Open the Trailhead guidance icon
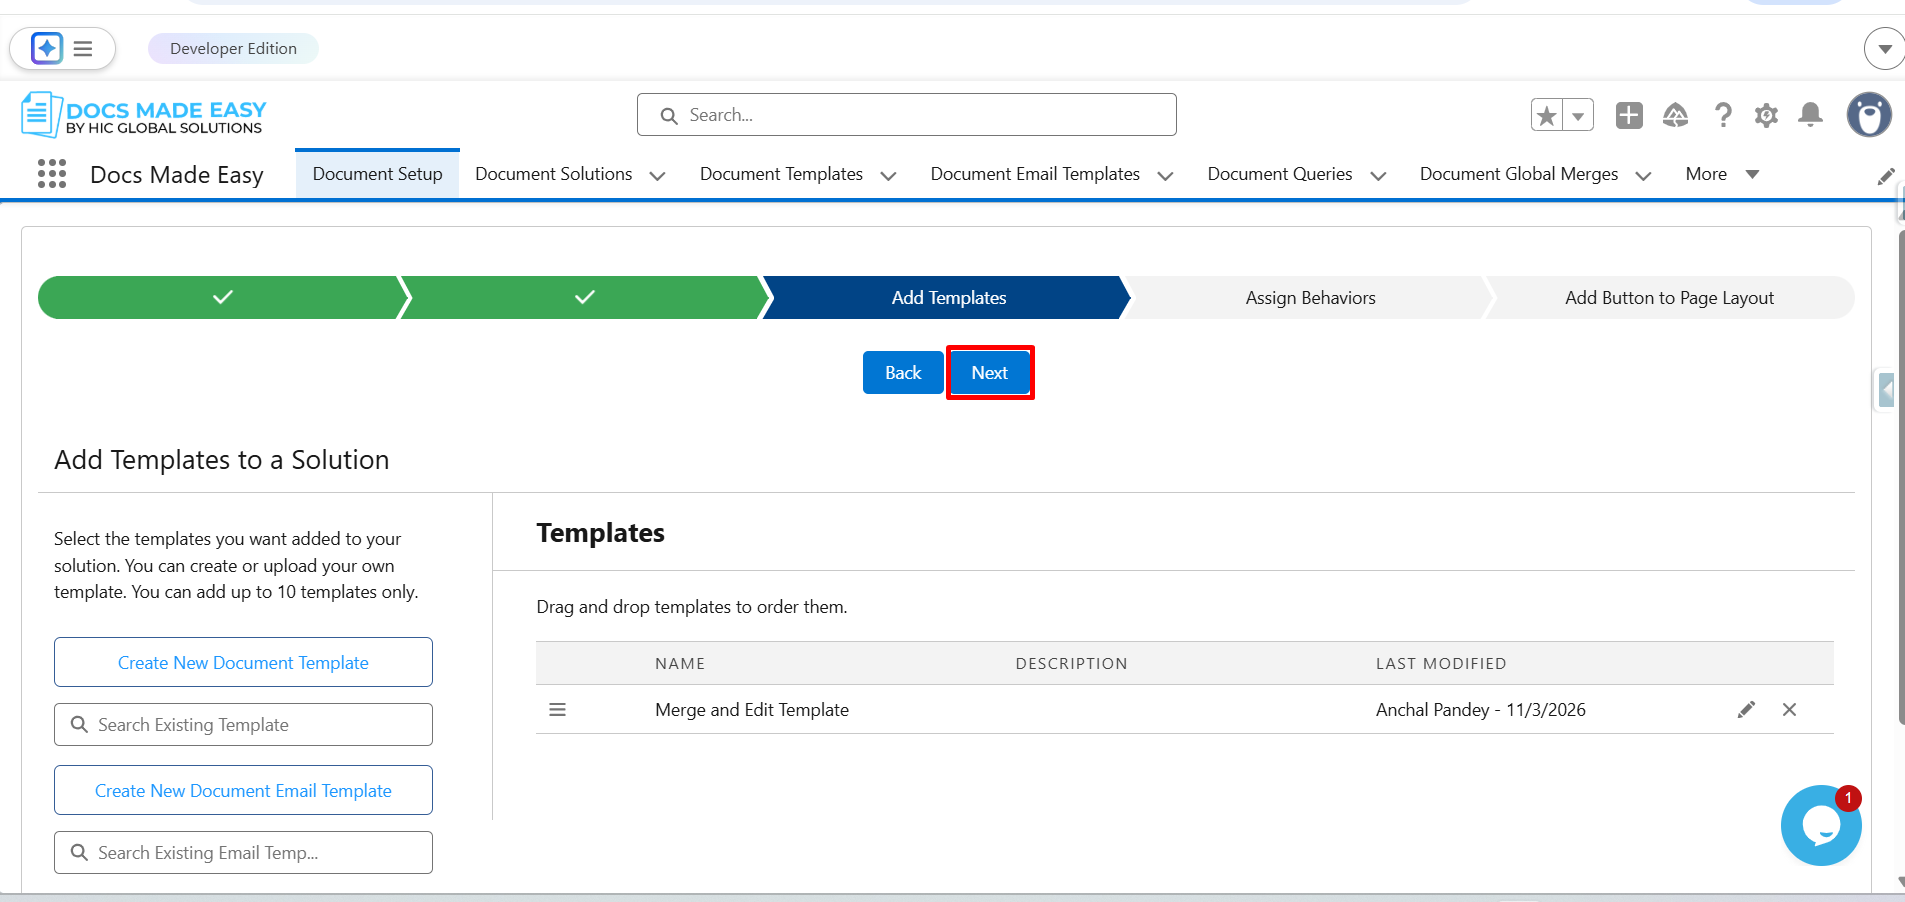1905x902 pixels. [x=1676, y=116]
